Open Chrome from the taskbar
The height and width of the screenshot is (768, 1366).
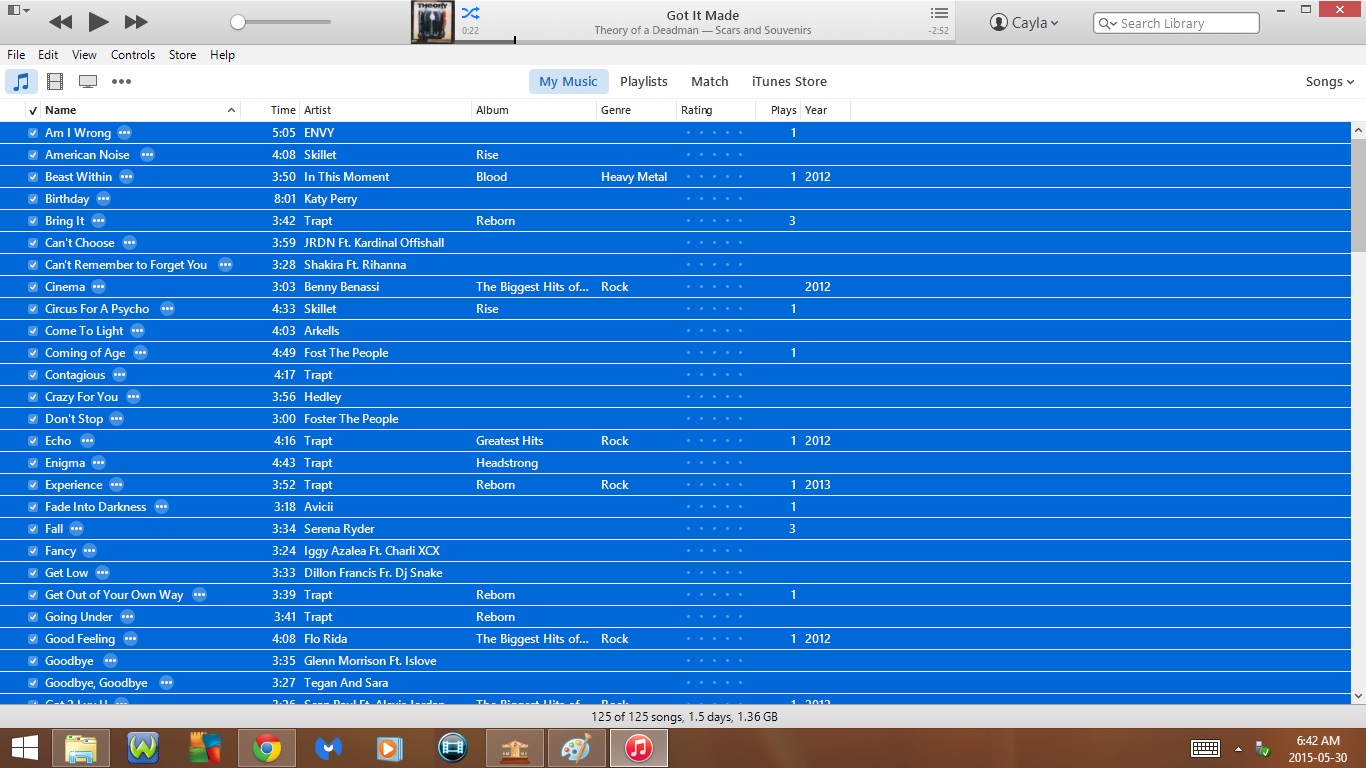pyautogui.click(x=266, y=748)
